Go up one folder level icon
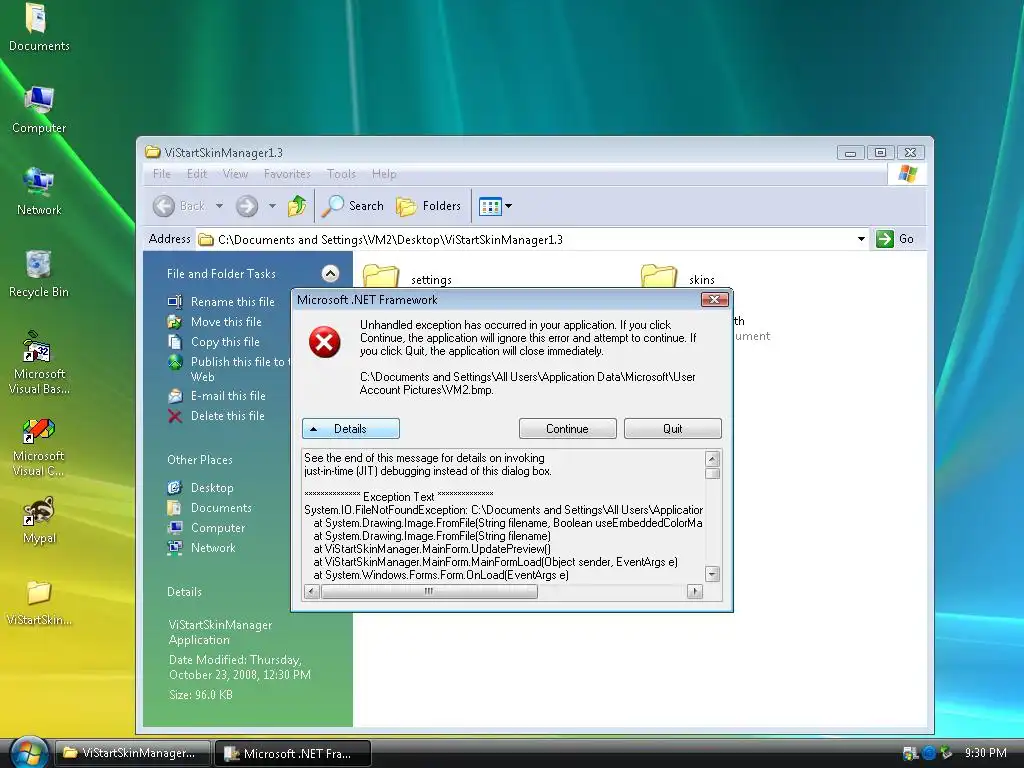Image resolution: width=1024 pixels, height=768 pixels. [297, 206]
